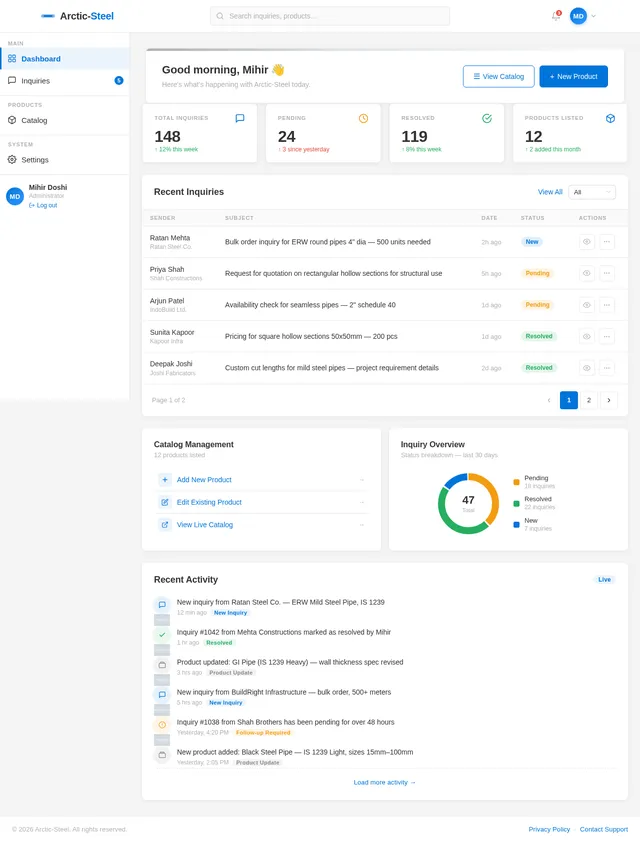View Deepak Joshi inquiry via eye icon
The width and height of the screenshot is (640, 842).
pyautogui.click(x=587, y=368)
